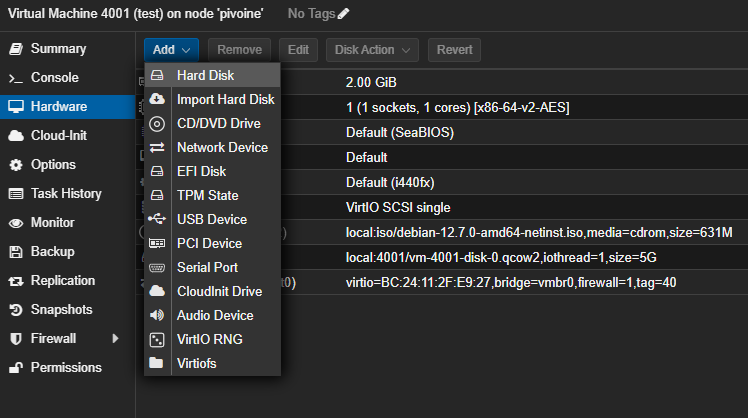Image resolution: width=748 pixels, height=418 pixels.
Task: Choose the CD/DVD Drive disc icon
Action: click(157, 124)
